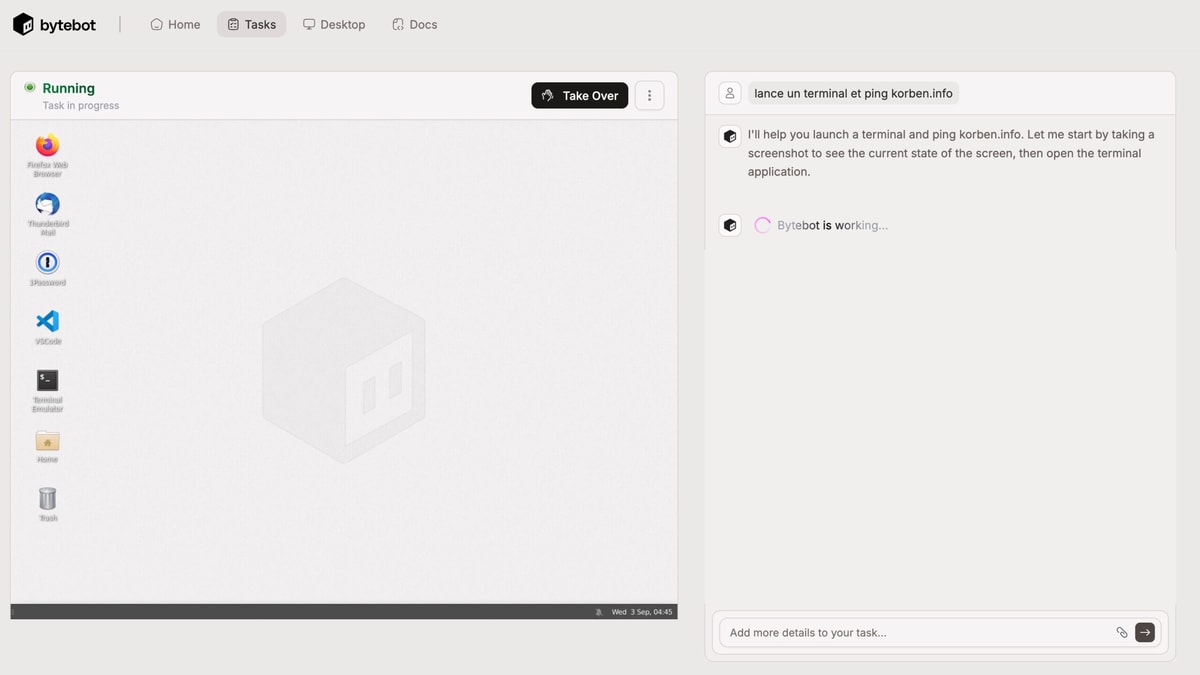Click the taskbar clock showing Wed 3 Sep
Screen dimensions: 1200x675
[642, 612]
